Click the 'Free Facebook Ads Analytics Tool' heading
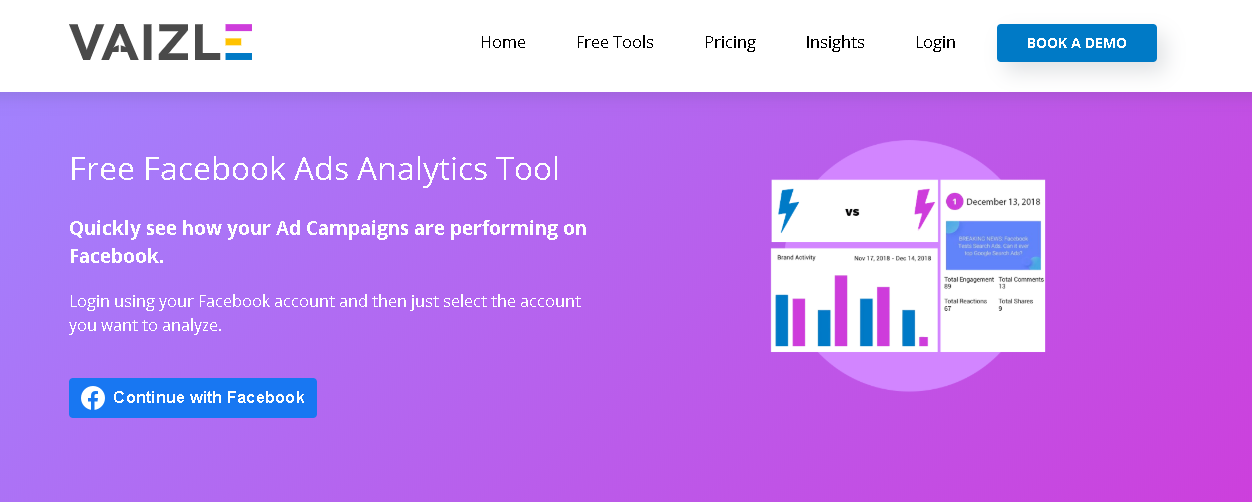This screenshot has height=502, width=1252. pos(314,169)
